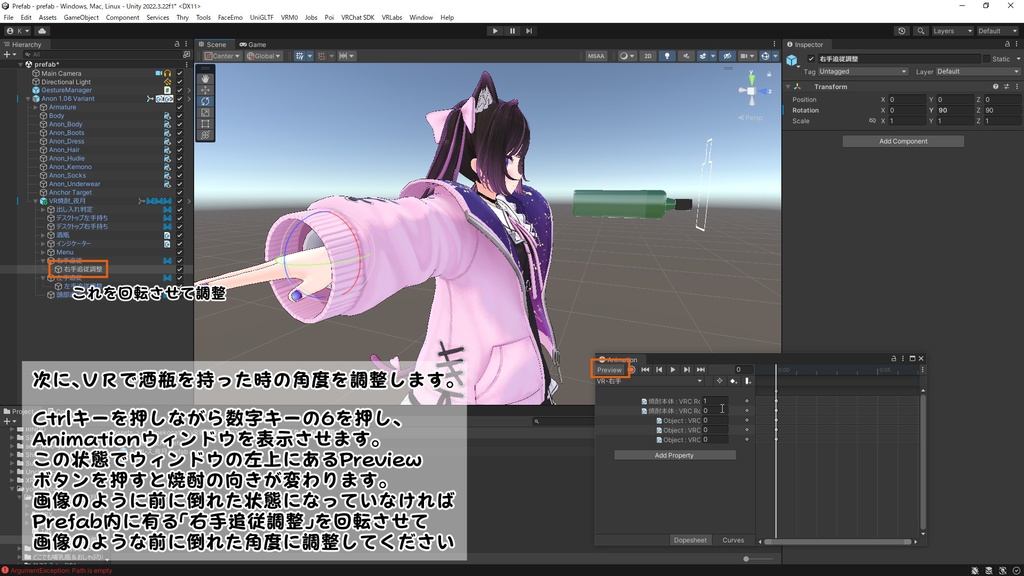Collapse the Transform component foldout
The height and width of the screenshot is (576, 1024).
[x=788, y=86]
